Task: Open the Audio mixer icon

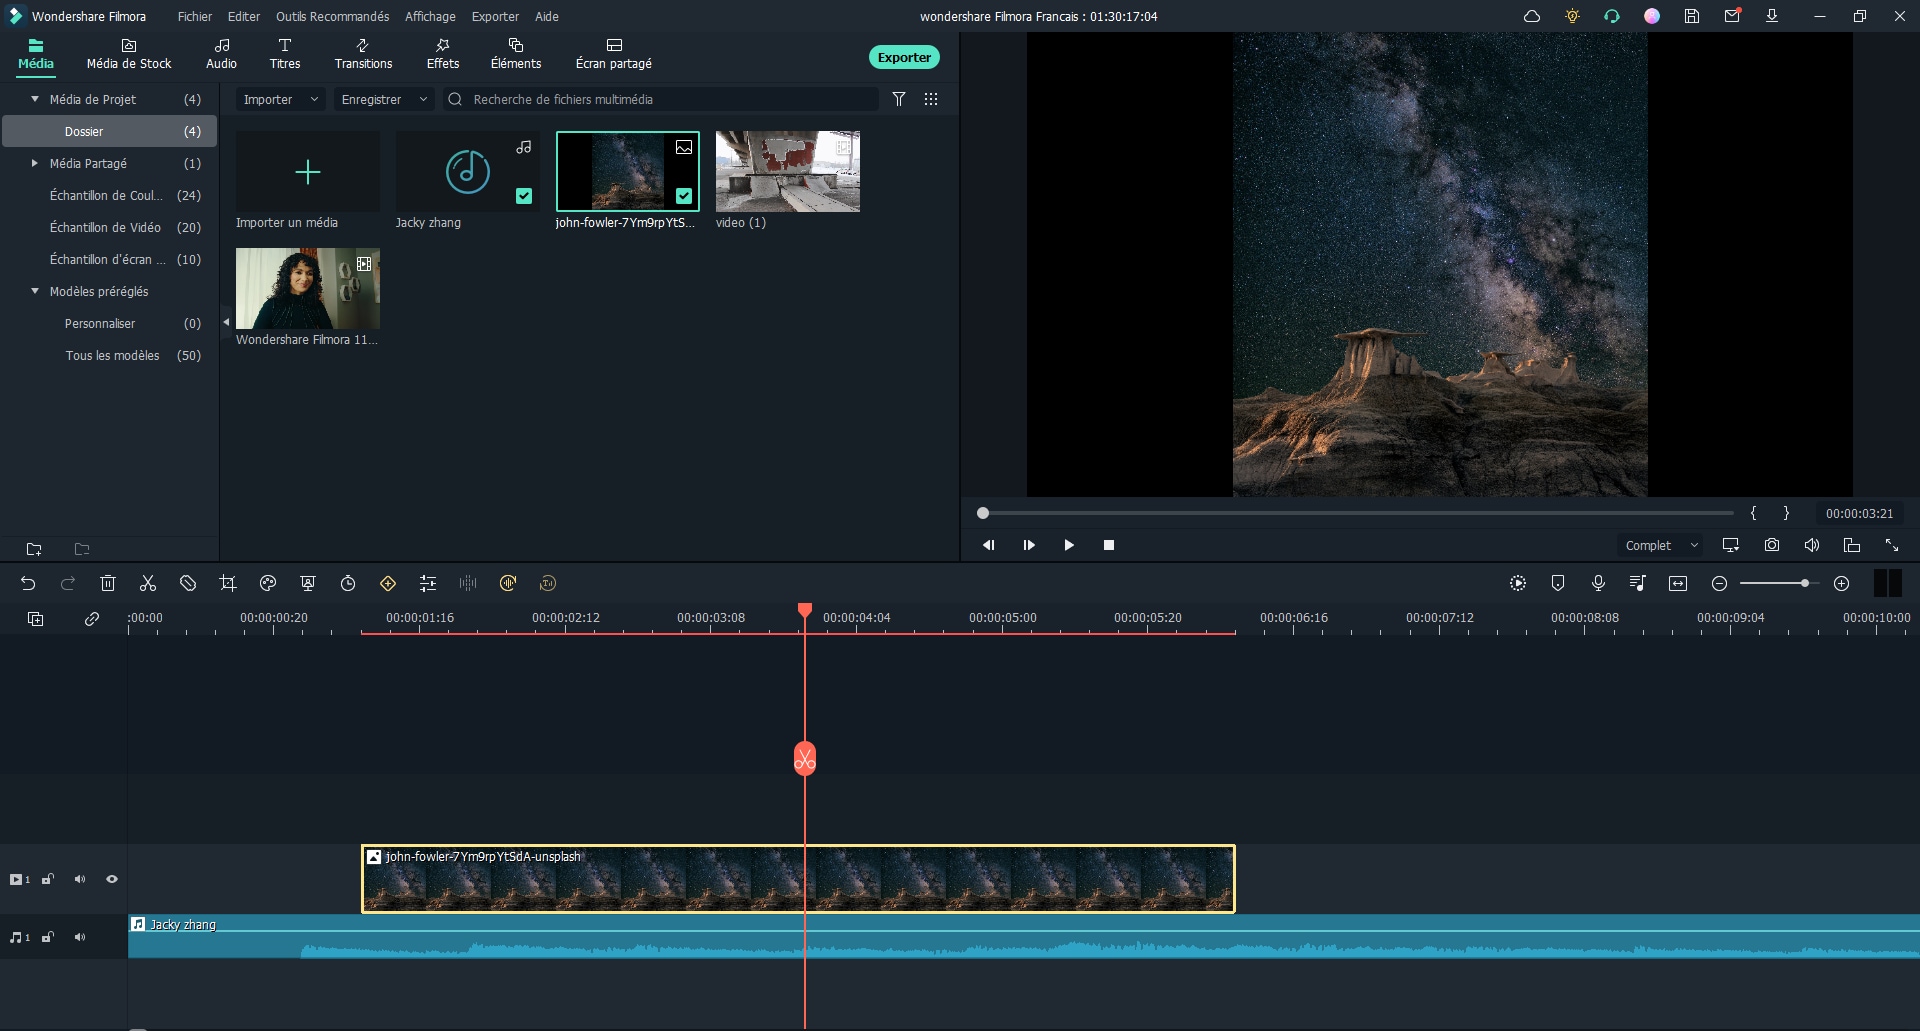Action: (1638, 583)
